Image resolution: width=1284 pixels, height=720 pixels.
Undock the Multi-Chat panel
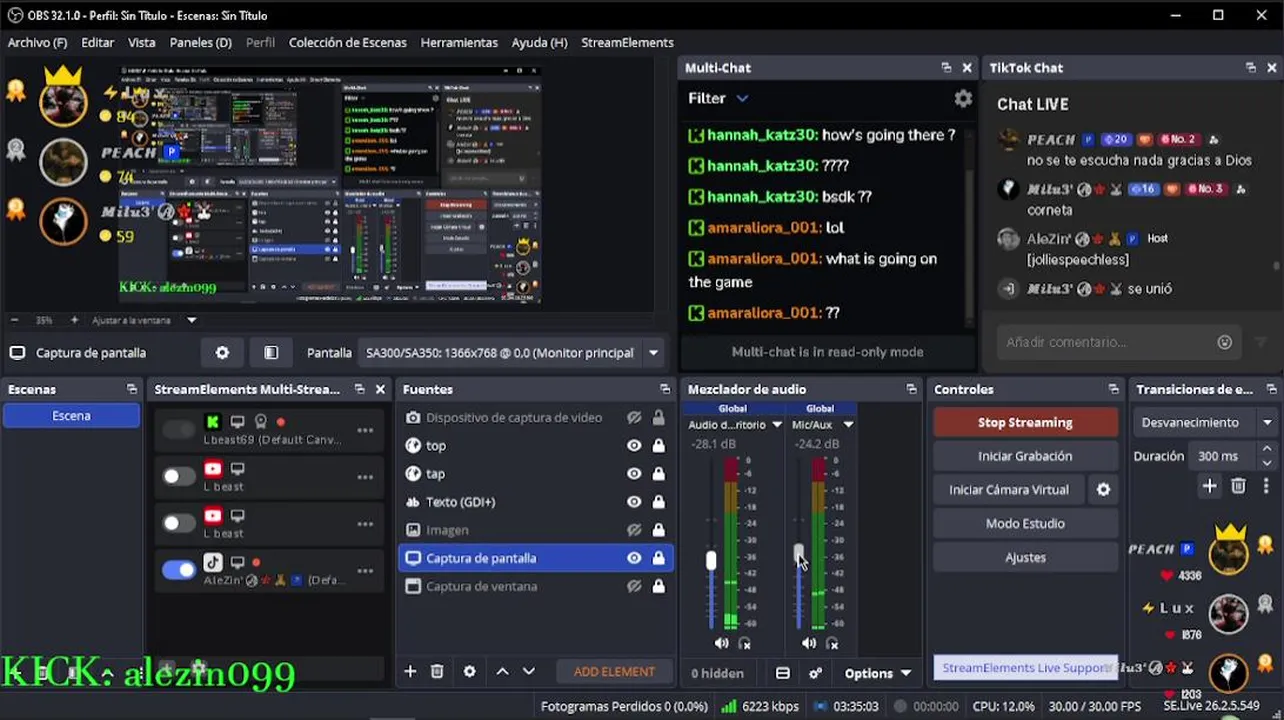click(946, 68)
